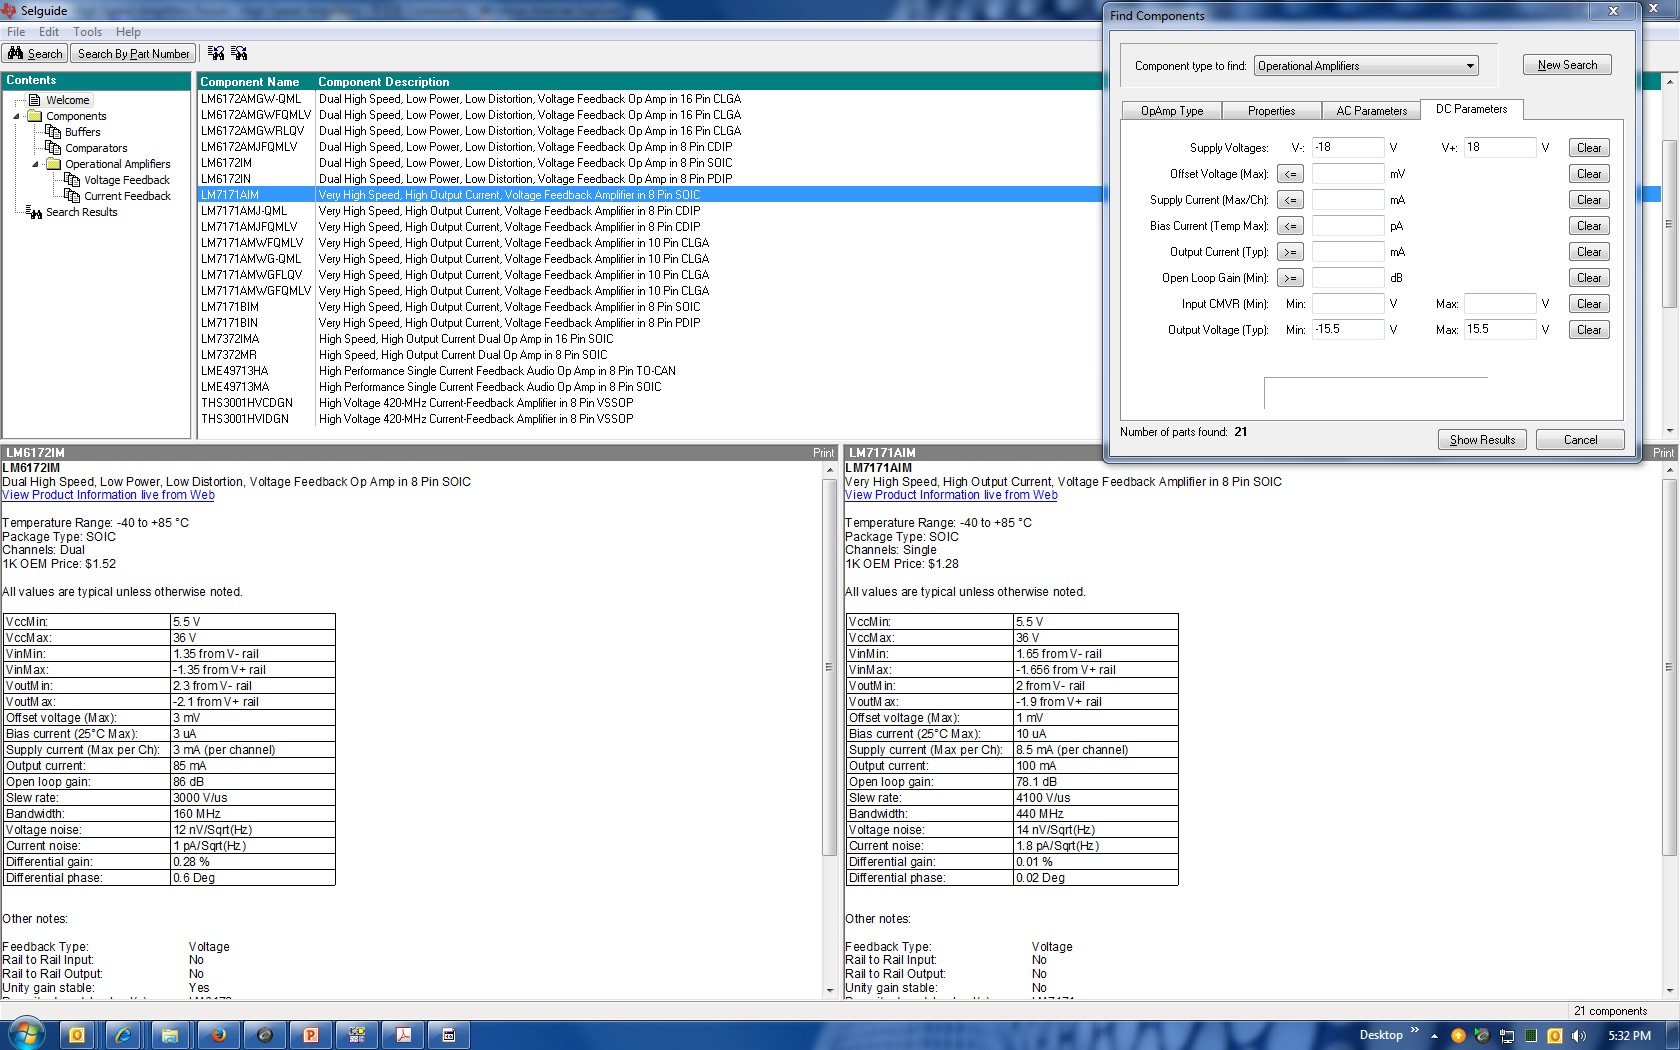This screenshot has height=1050, width=1680.
Task: Click the network tray icon
Action: point(1506,1036)
